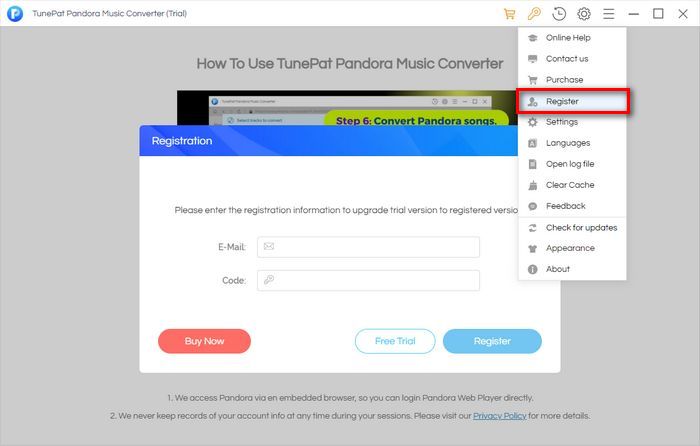Open Settings menu entry
The image size is (700, 446).
(x=572, y=122)
